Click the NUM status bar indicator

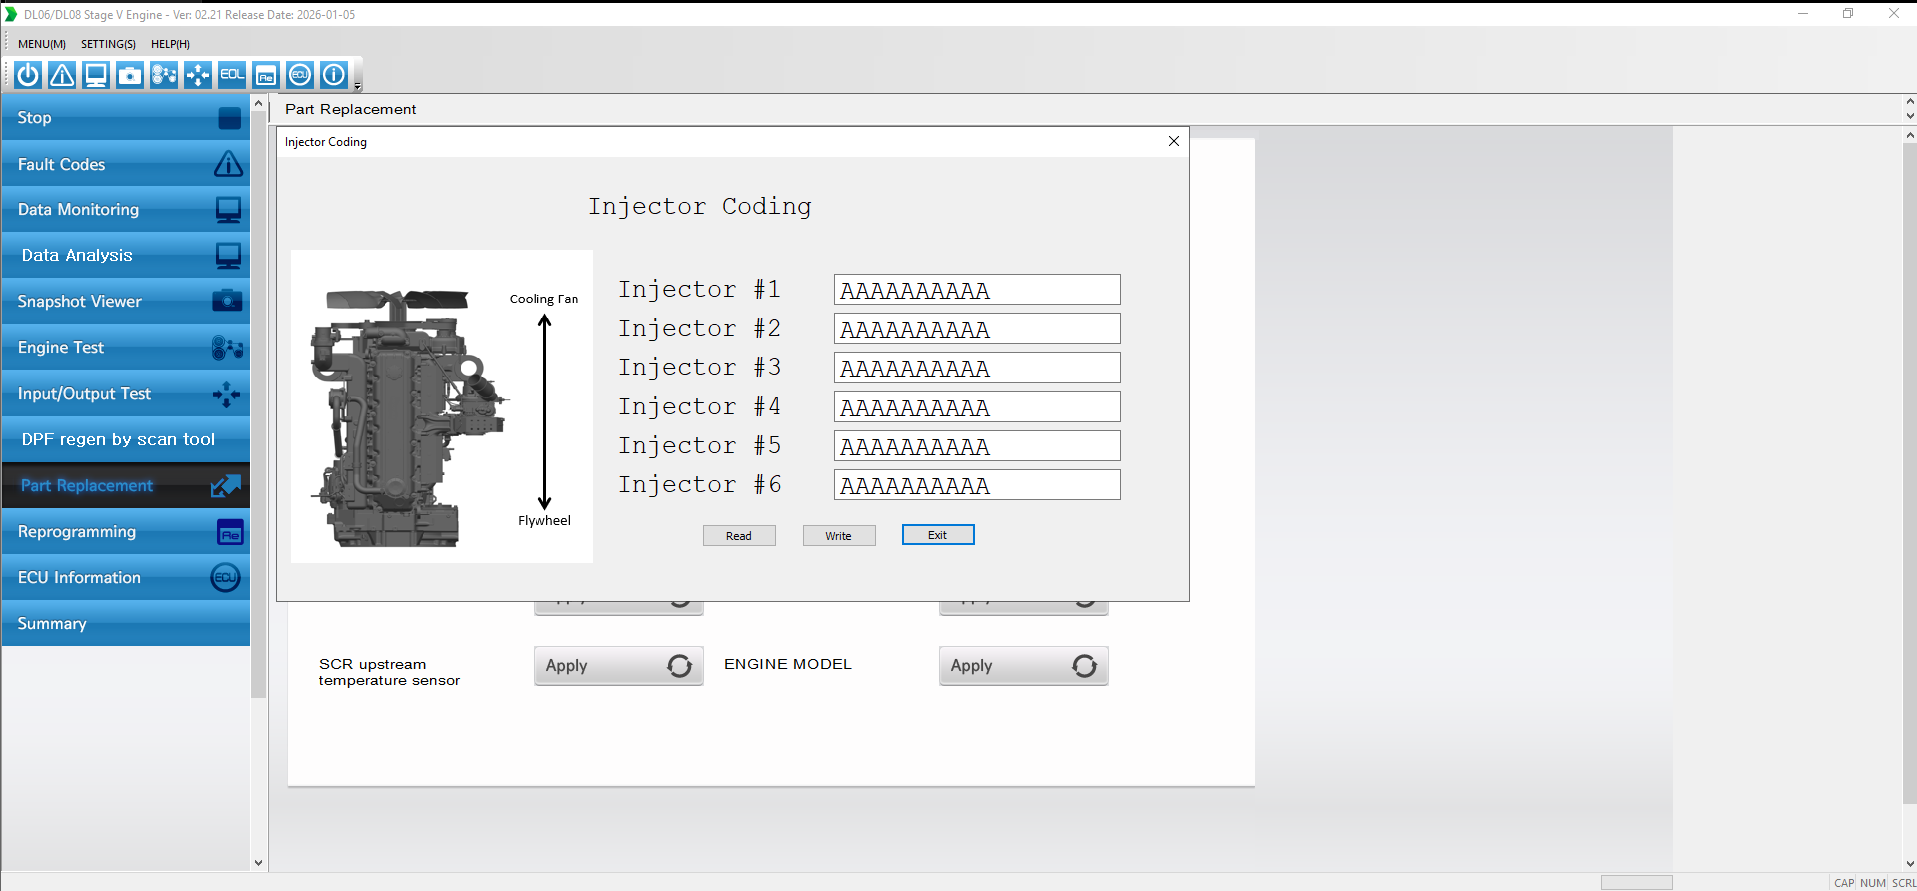click(x=1872, y=883)
